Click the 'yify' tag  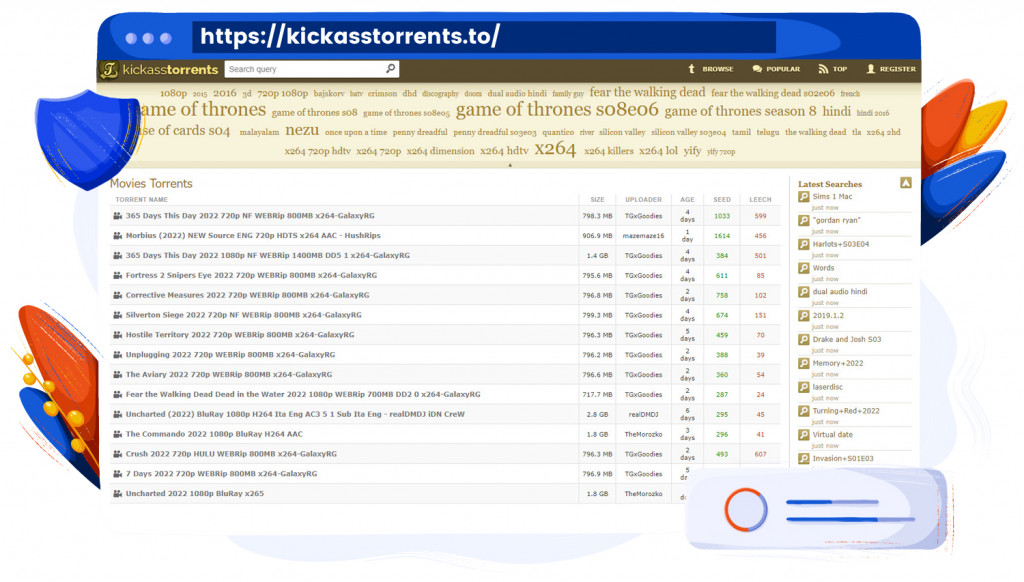click(692, 151)
